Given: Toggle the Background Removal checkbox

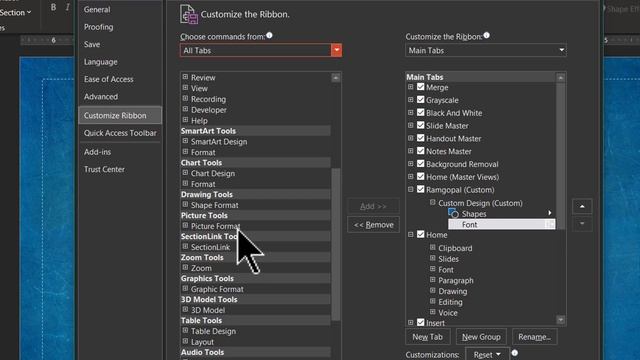Looking at the screenshot, I should [421, 164].
